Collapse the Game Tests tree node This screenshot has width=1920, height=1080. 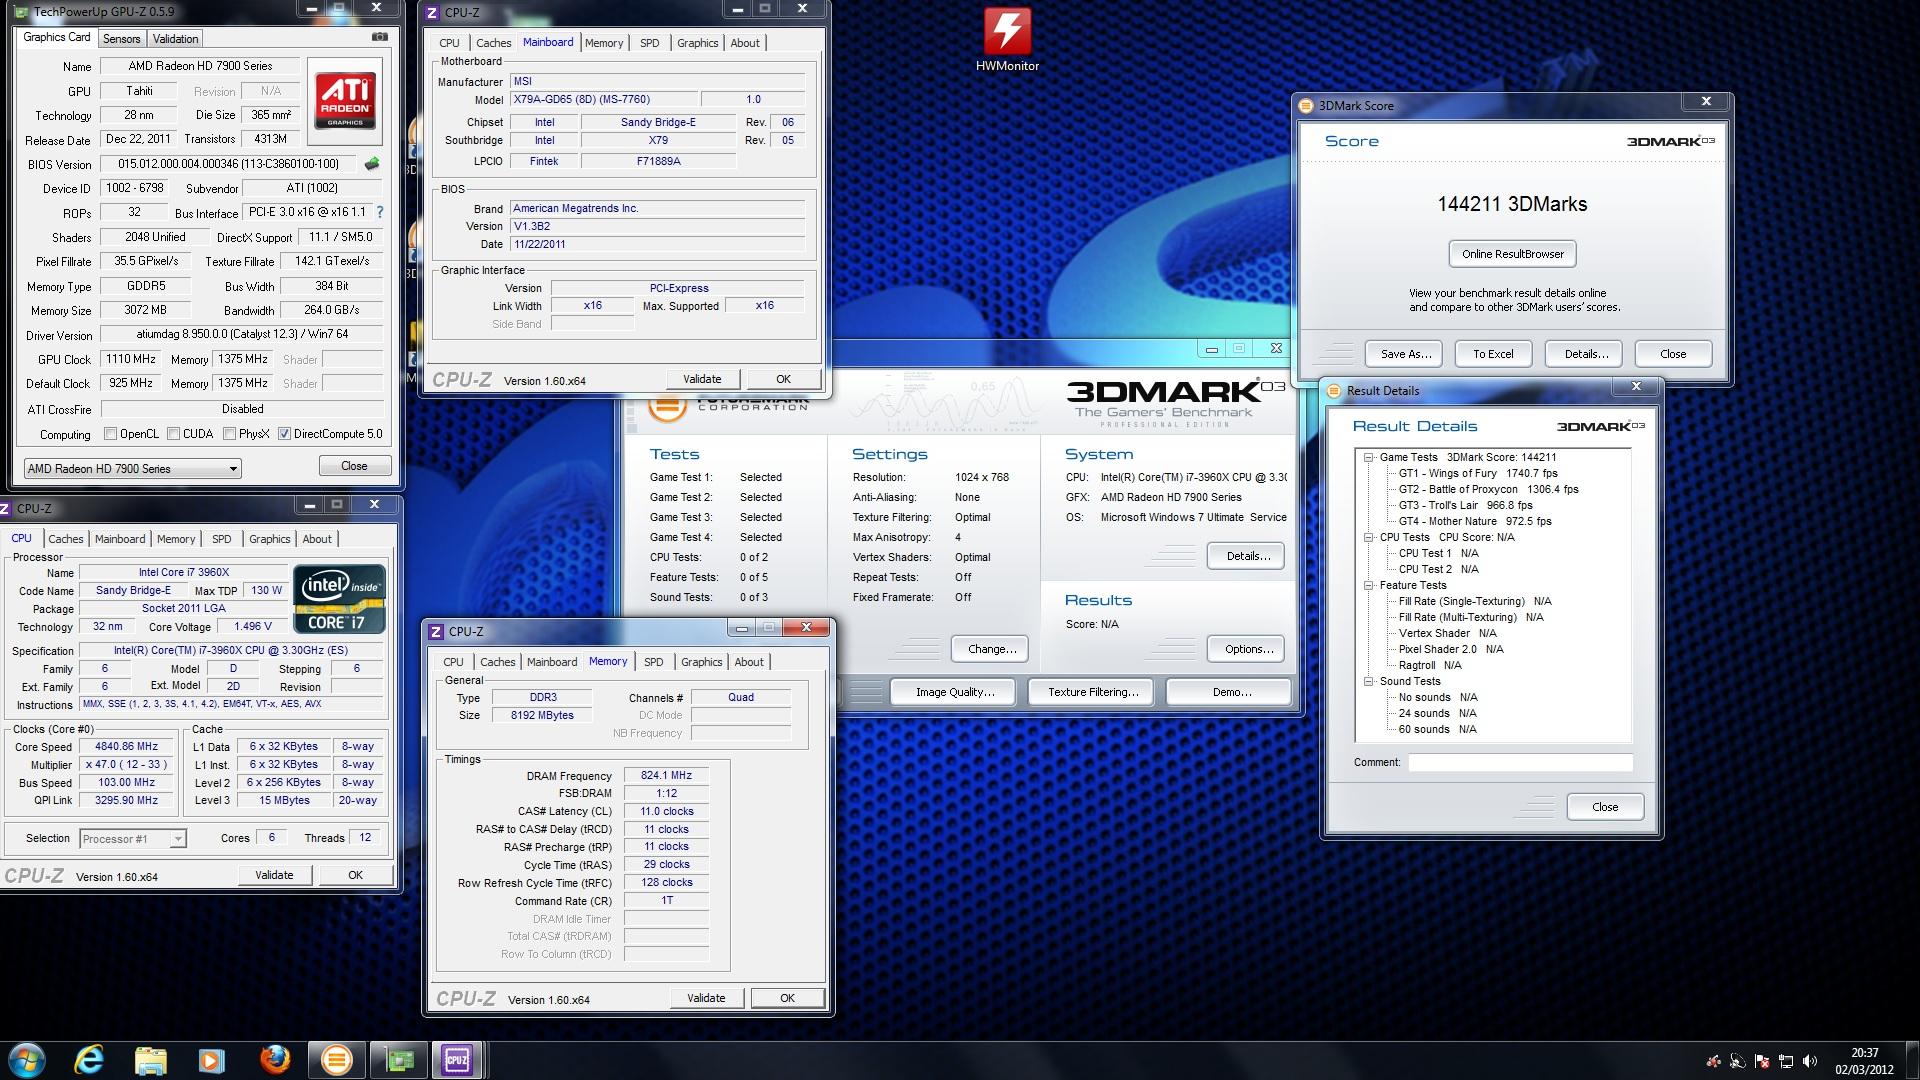(1368, 457)
